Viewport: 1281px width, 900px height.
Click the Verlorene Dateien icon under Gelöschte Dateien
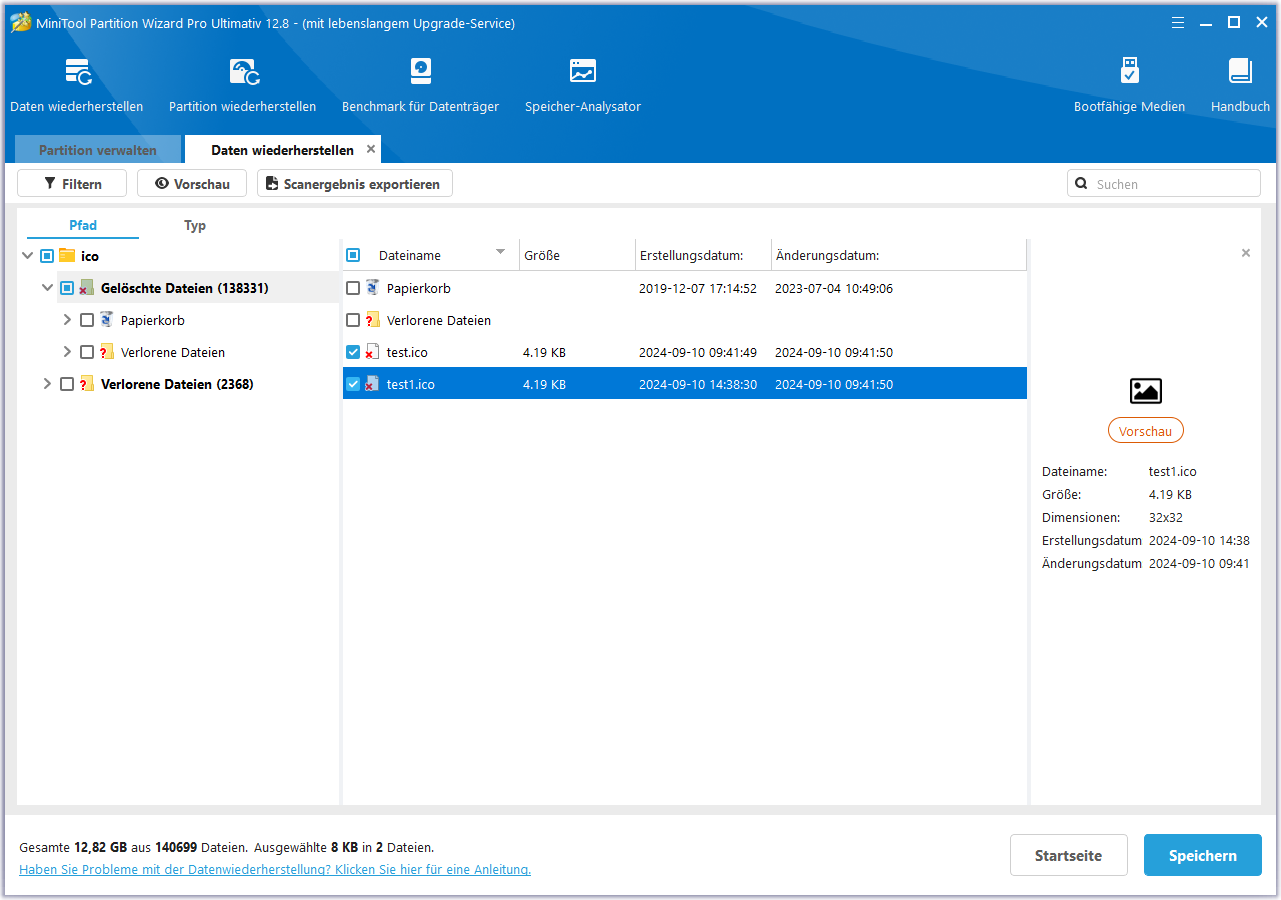click(107, 352)
